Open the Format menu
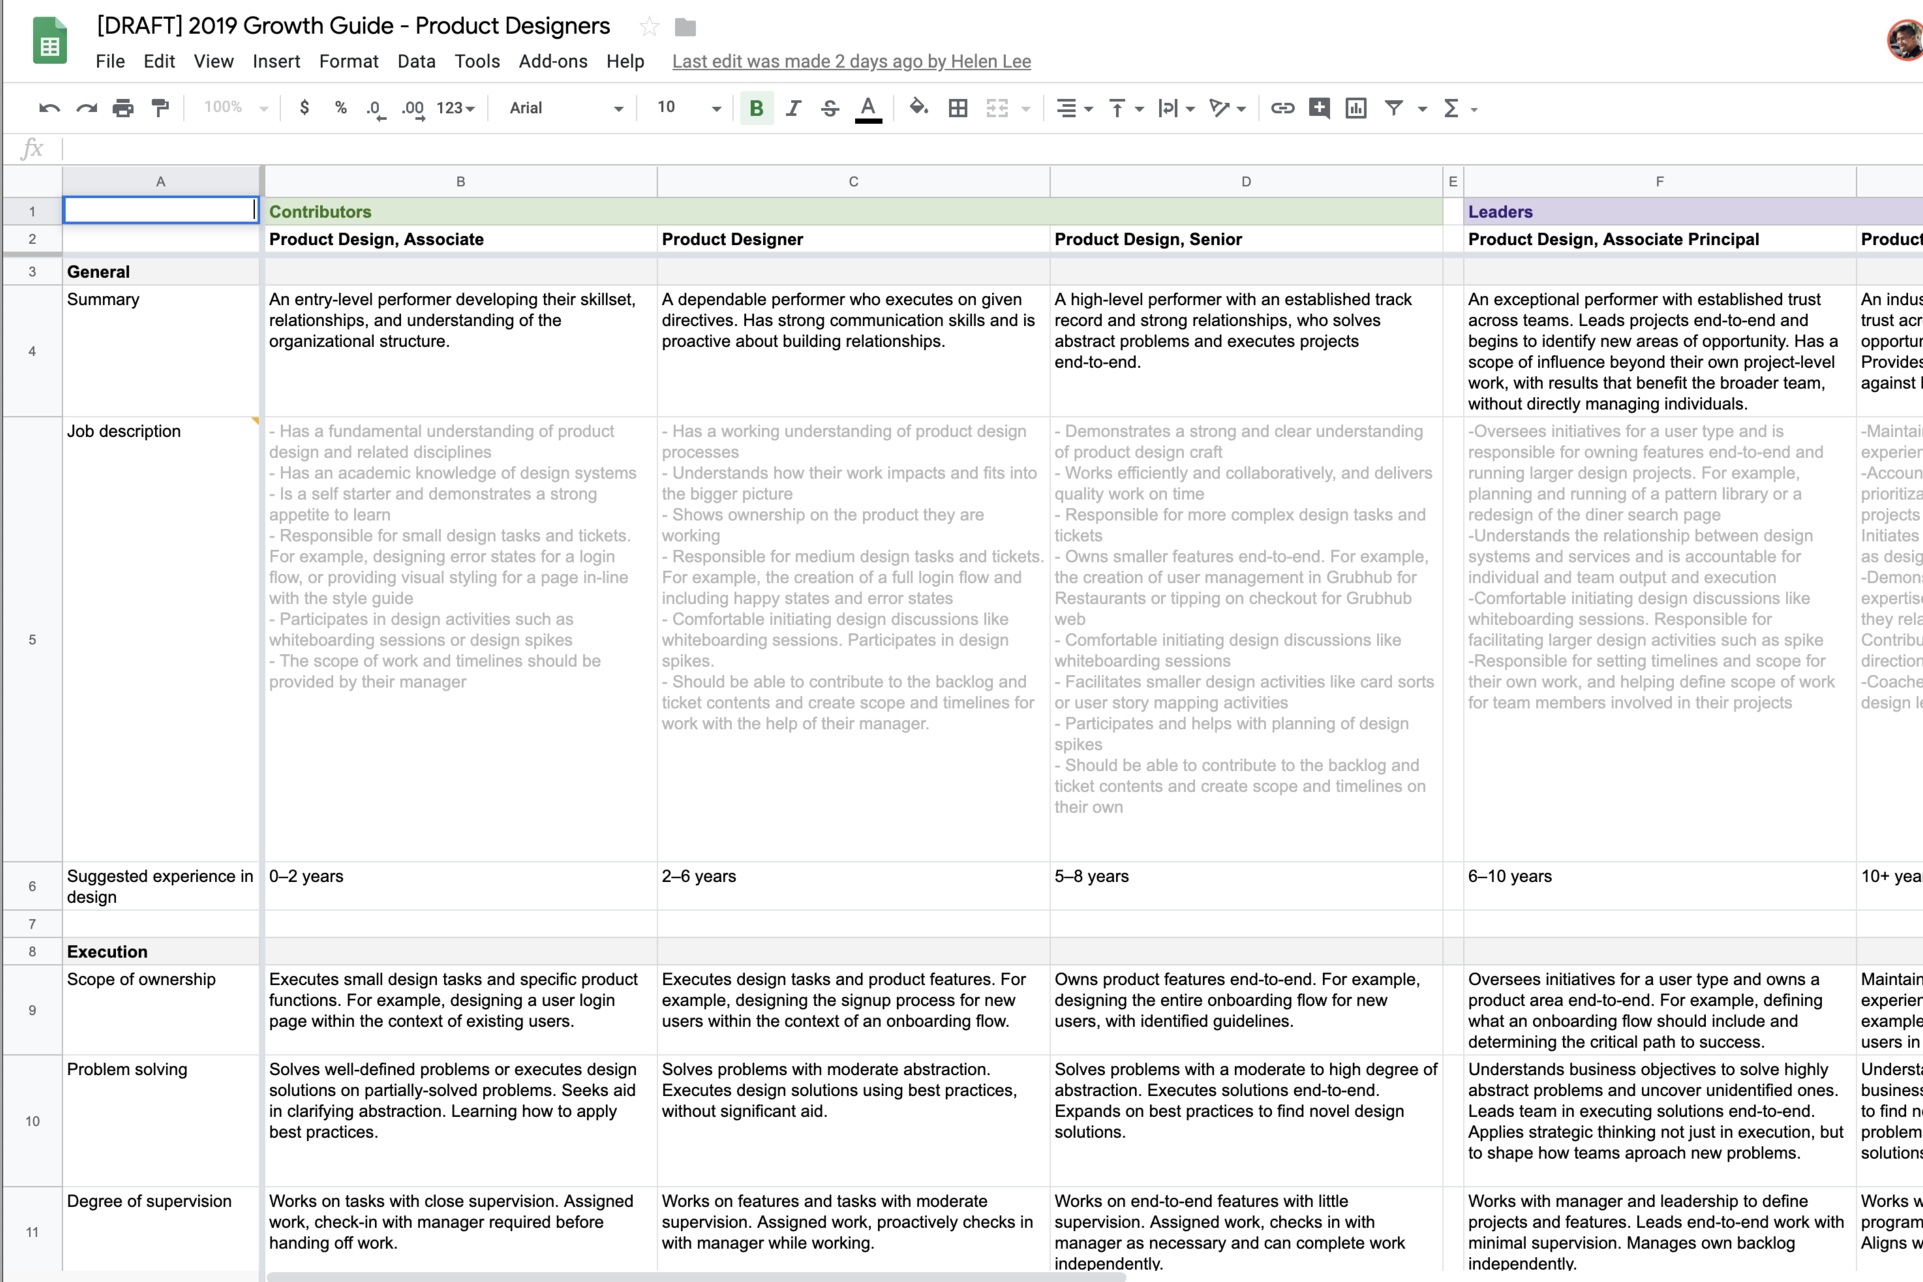Screen dimensions: 1923x1282 tap(348, 61)
